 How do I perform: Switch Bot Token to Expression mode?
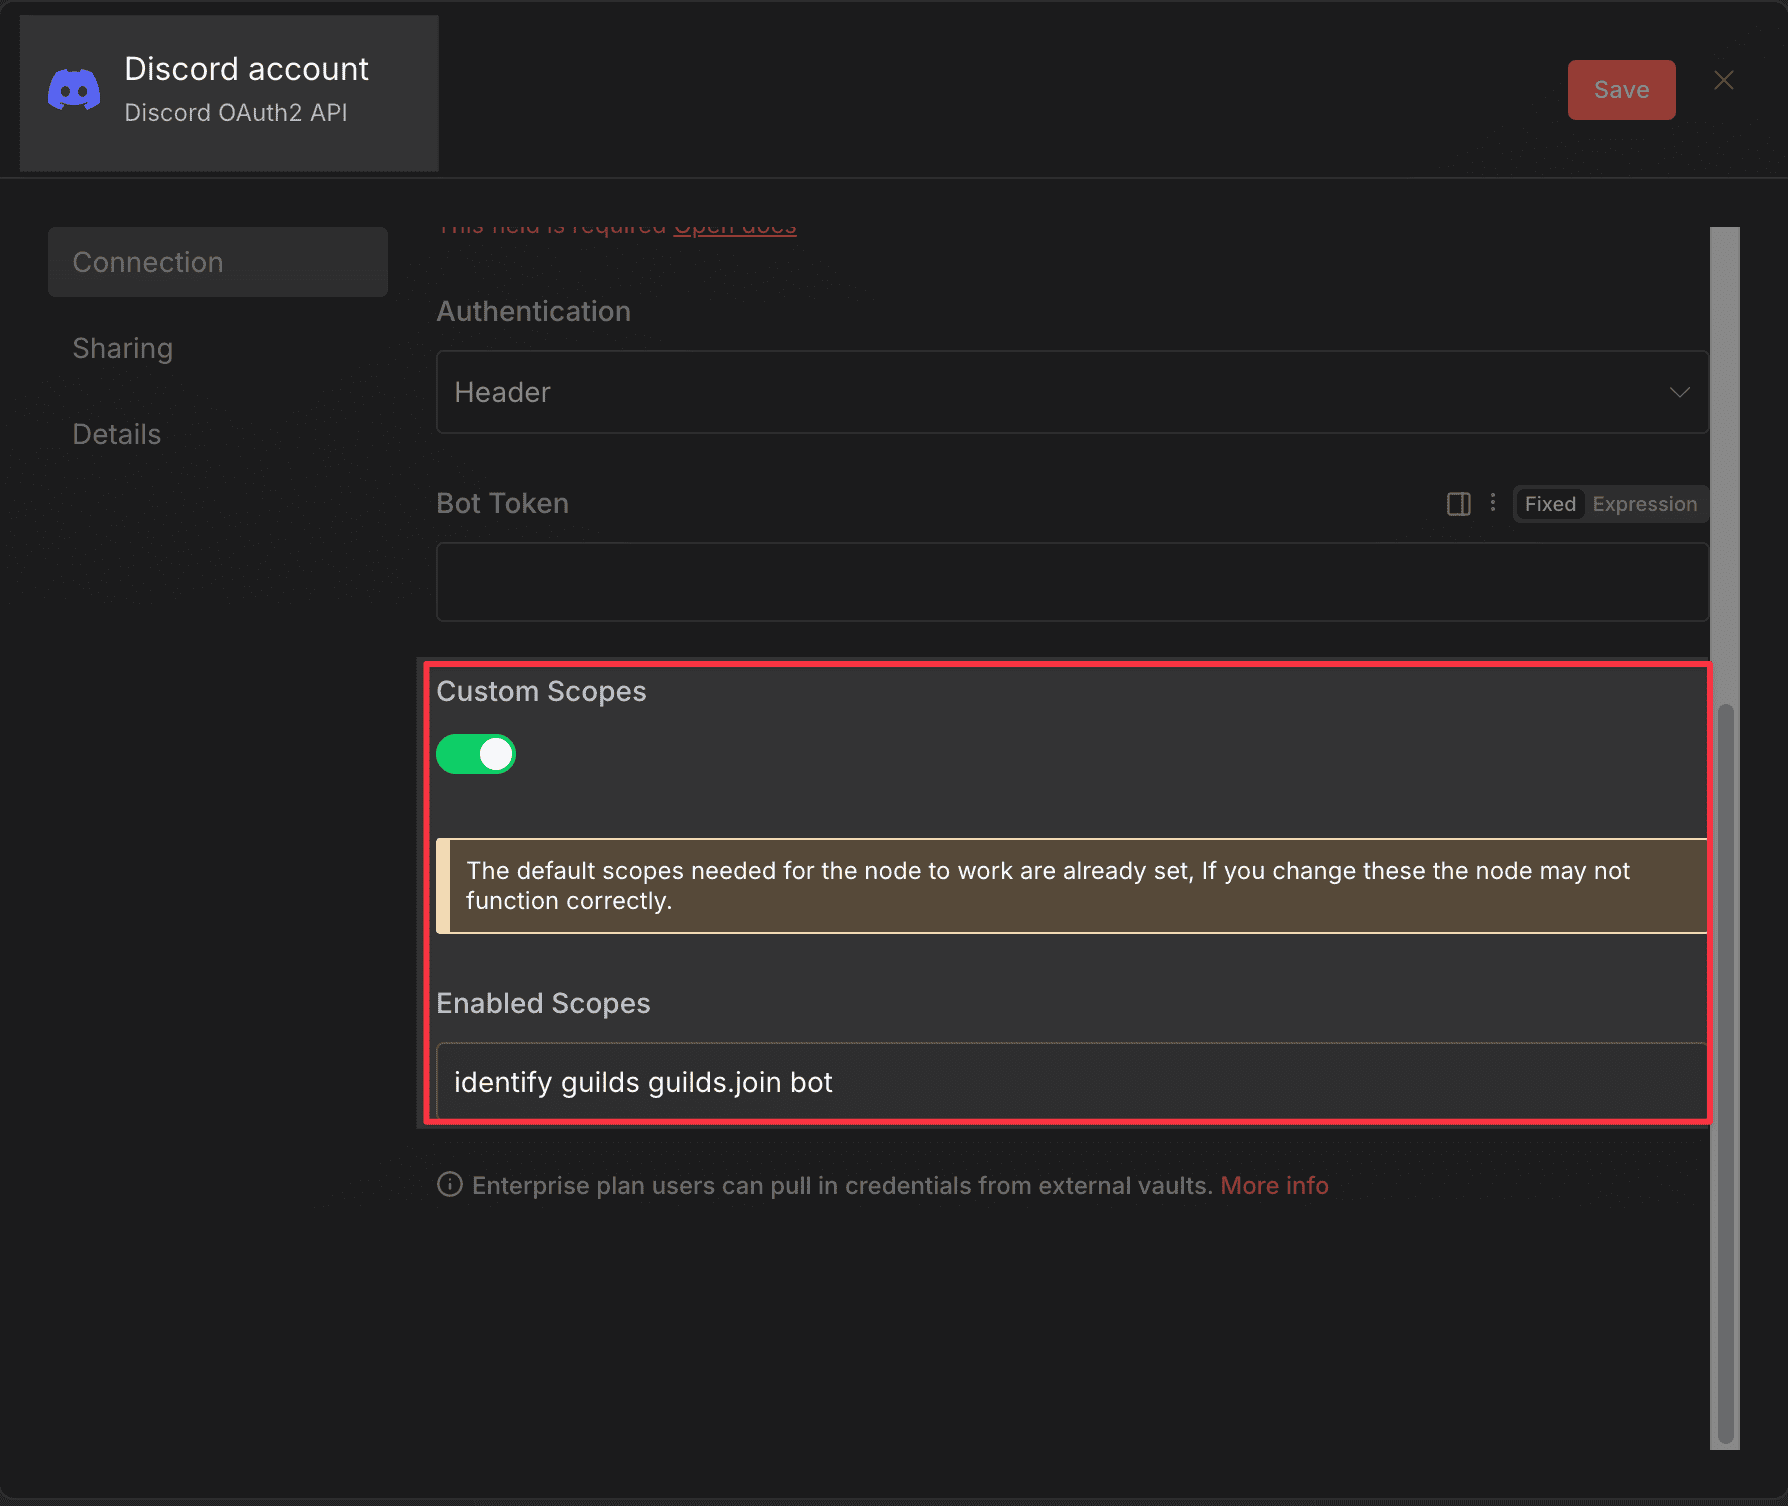pos(1644,503)
